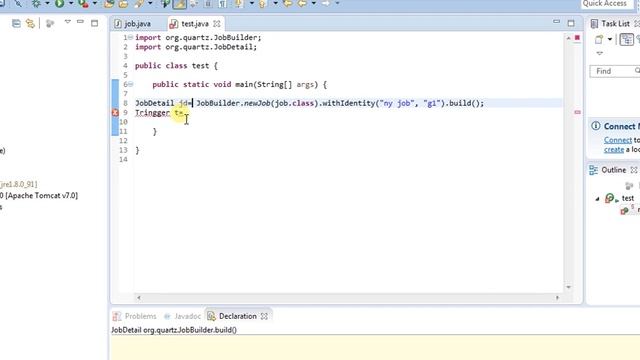Open Task List view menu triangle
Image resolution: width=640 pixels, height=360 pixels.
click(x=600, y=53)
